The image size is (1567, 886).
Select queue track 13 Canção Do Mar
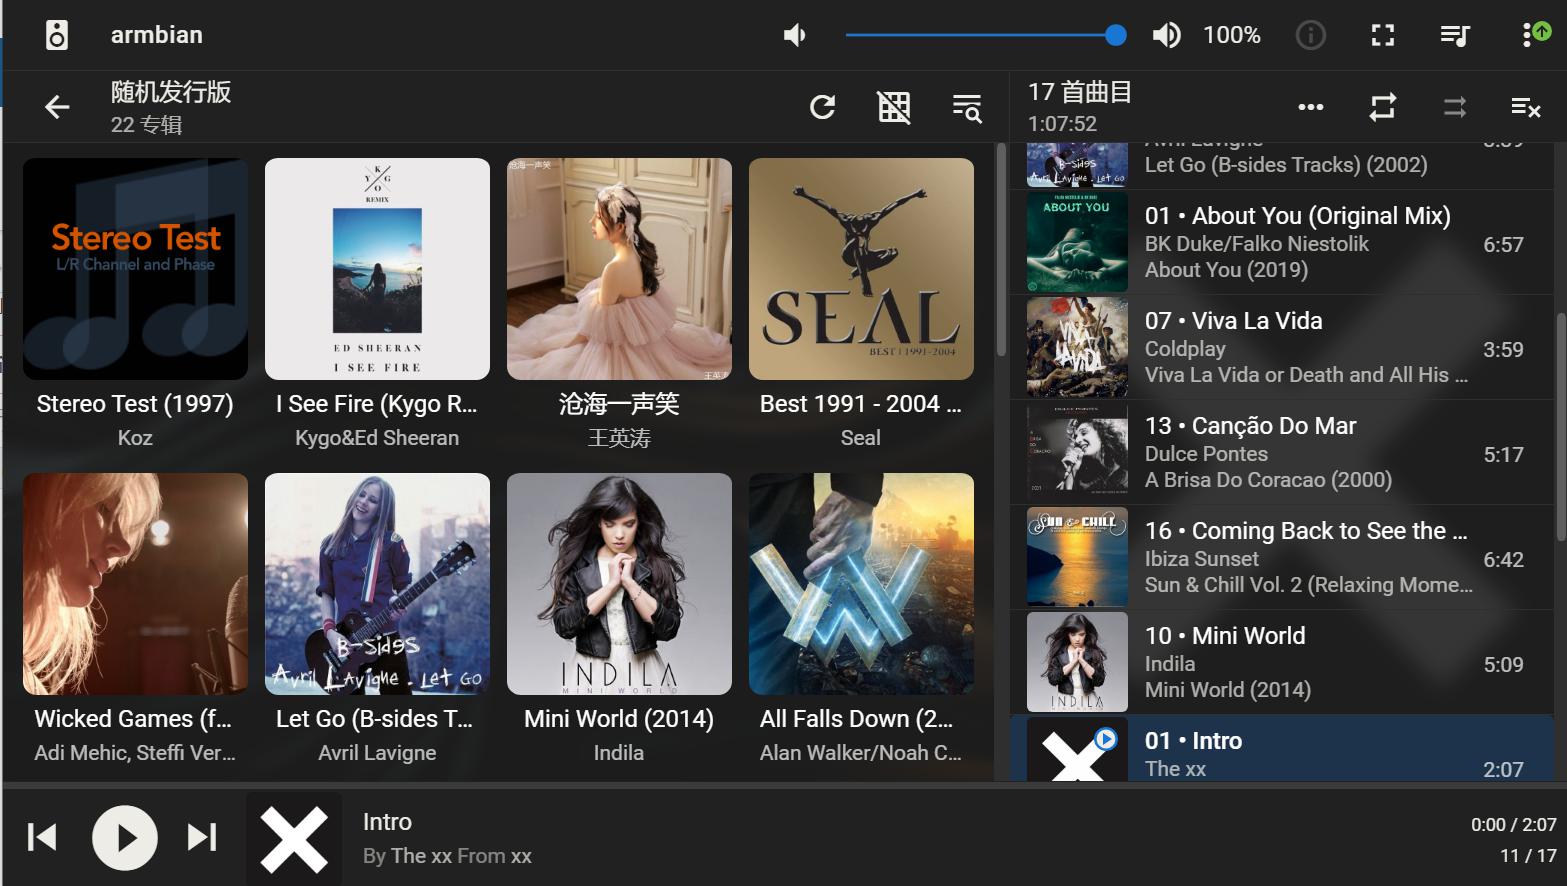coord(1282,452)
